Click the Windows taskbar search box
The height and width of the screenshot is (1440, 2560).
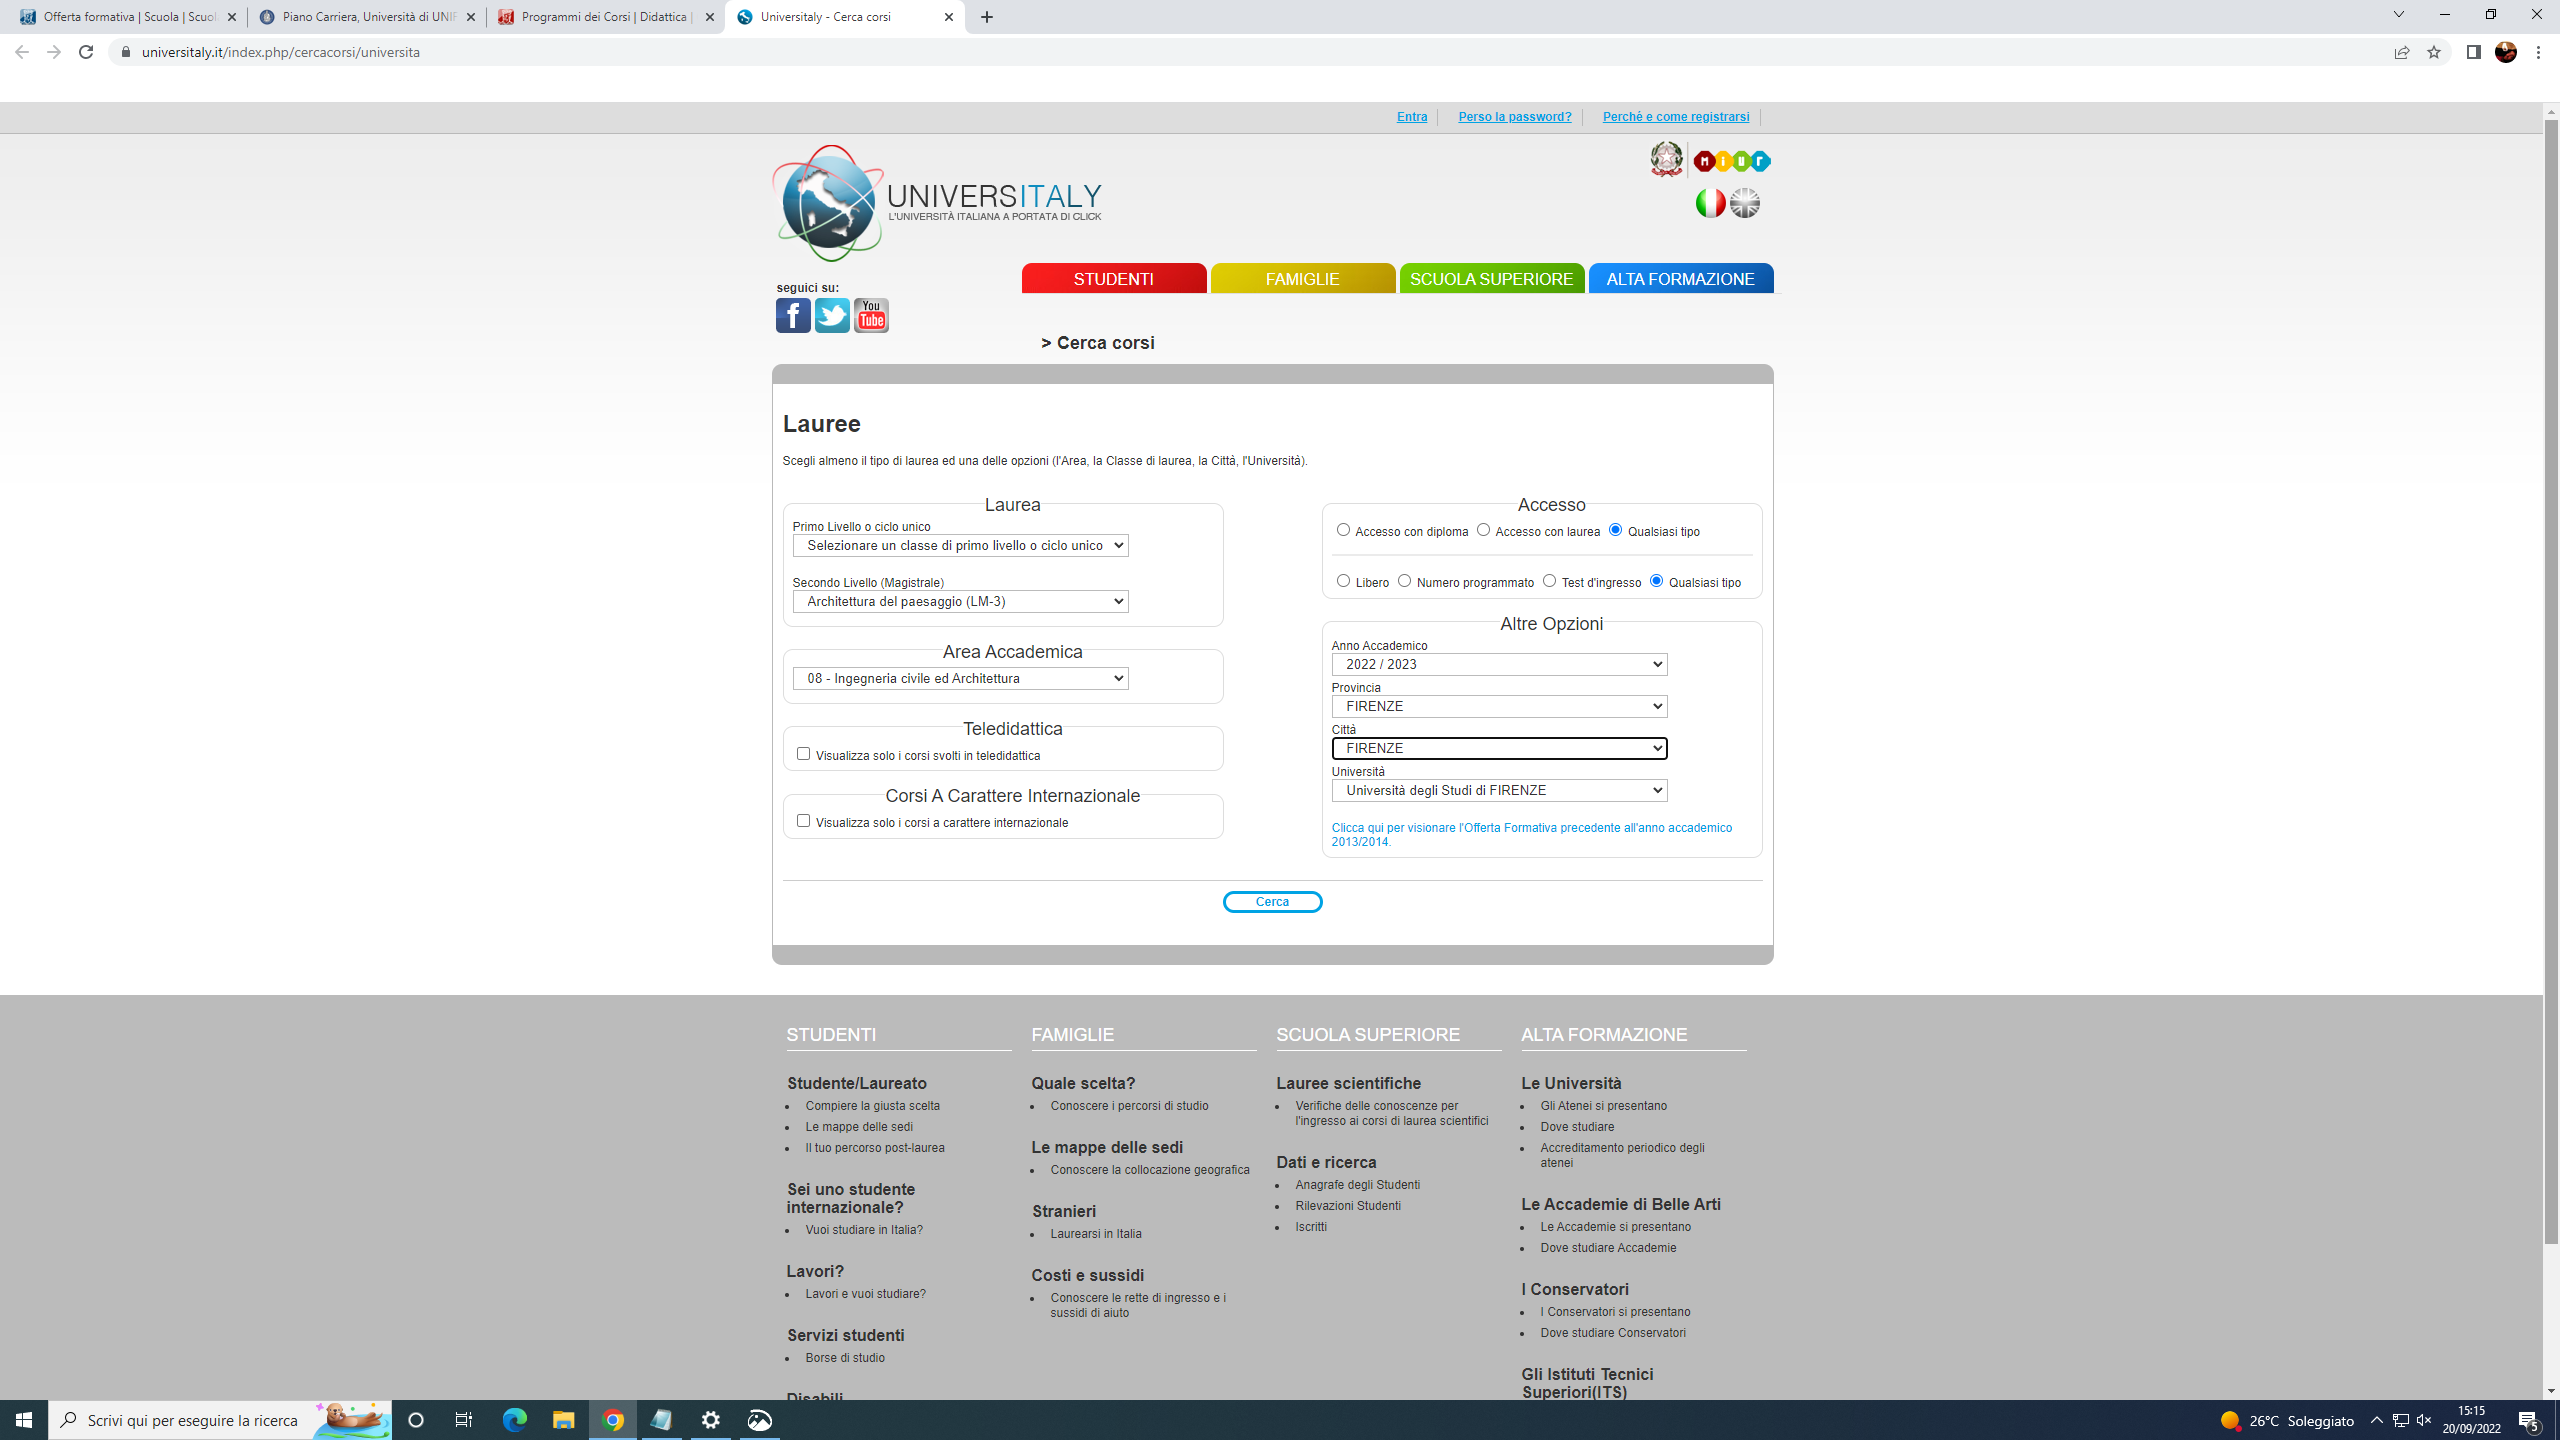coord(220,1420)
